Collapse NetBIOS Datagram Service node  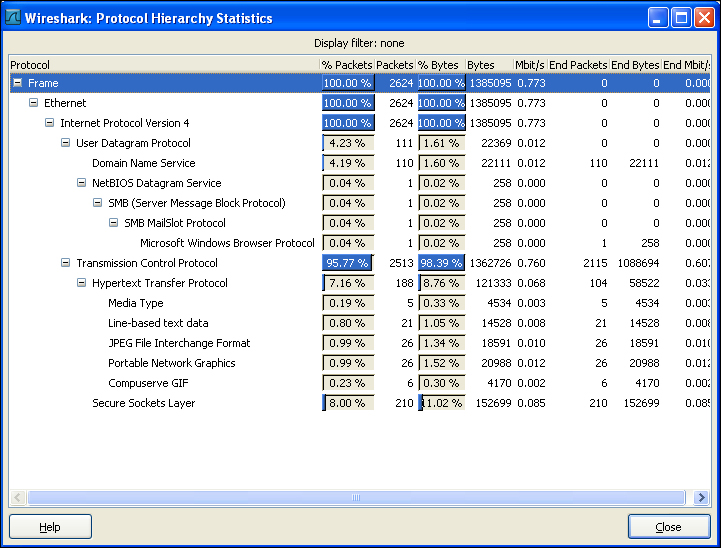81,183
